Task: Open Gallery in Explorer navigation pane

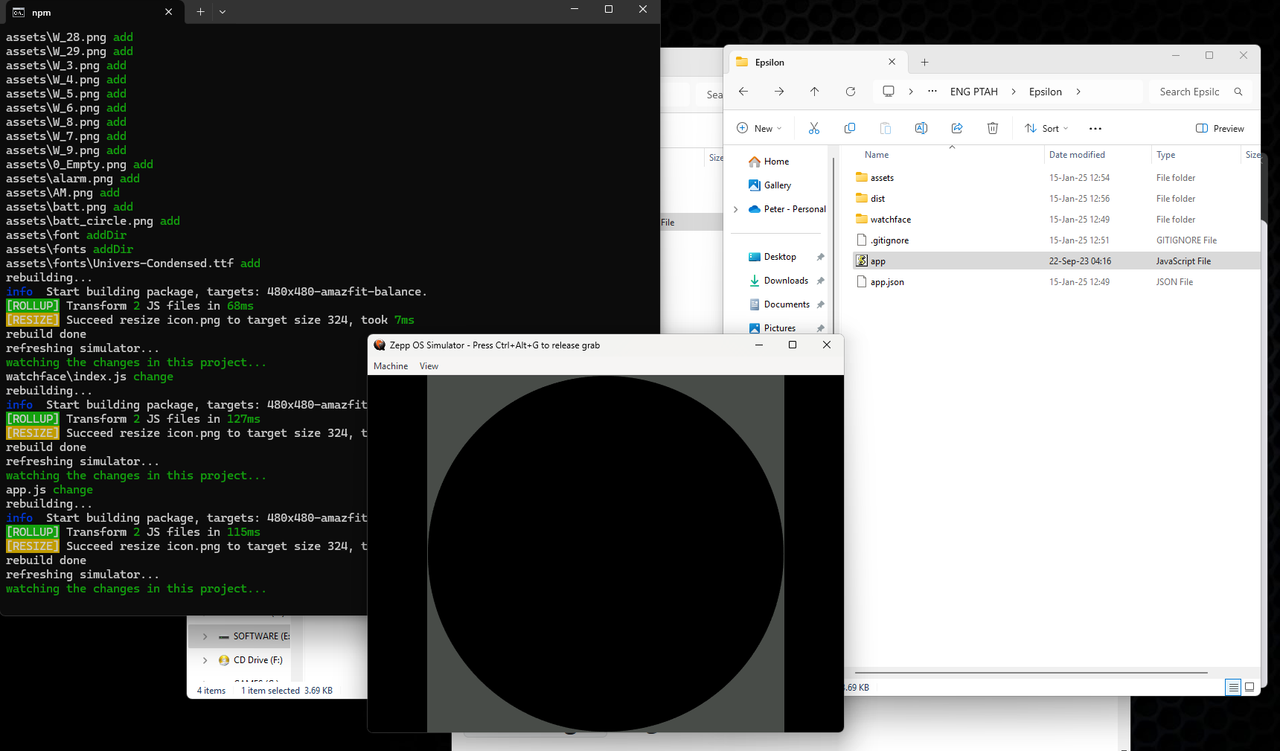Action: 777,185
